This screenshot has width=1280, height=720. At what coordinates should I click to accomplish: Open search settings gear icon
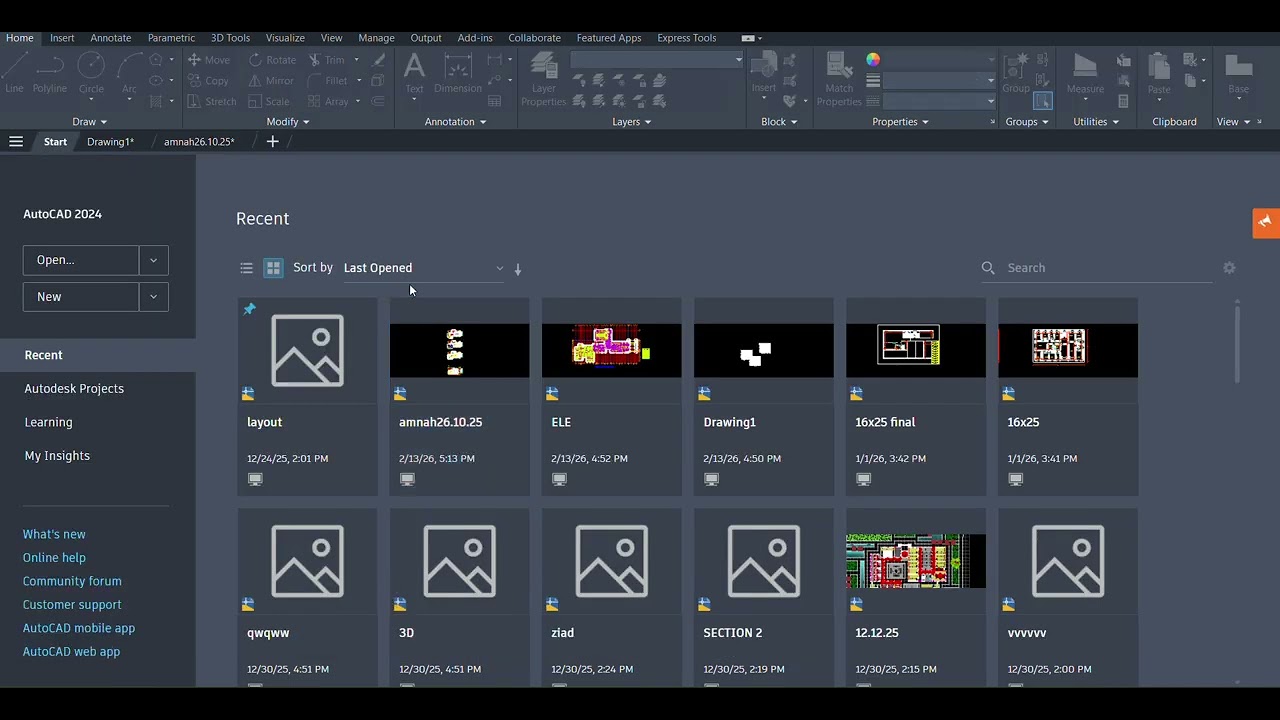[x=1229, y=268]
